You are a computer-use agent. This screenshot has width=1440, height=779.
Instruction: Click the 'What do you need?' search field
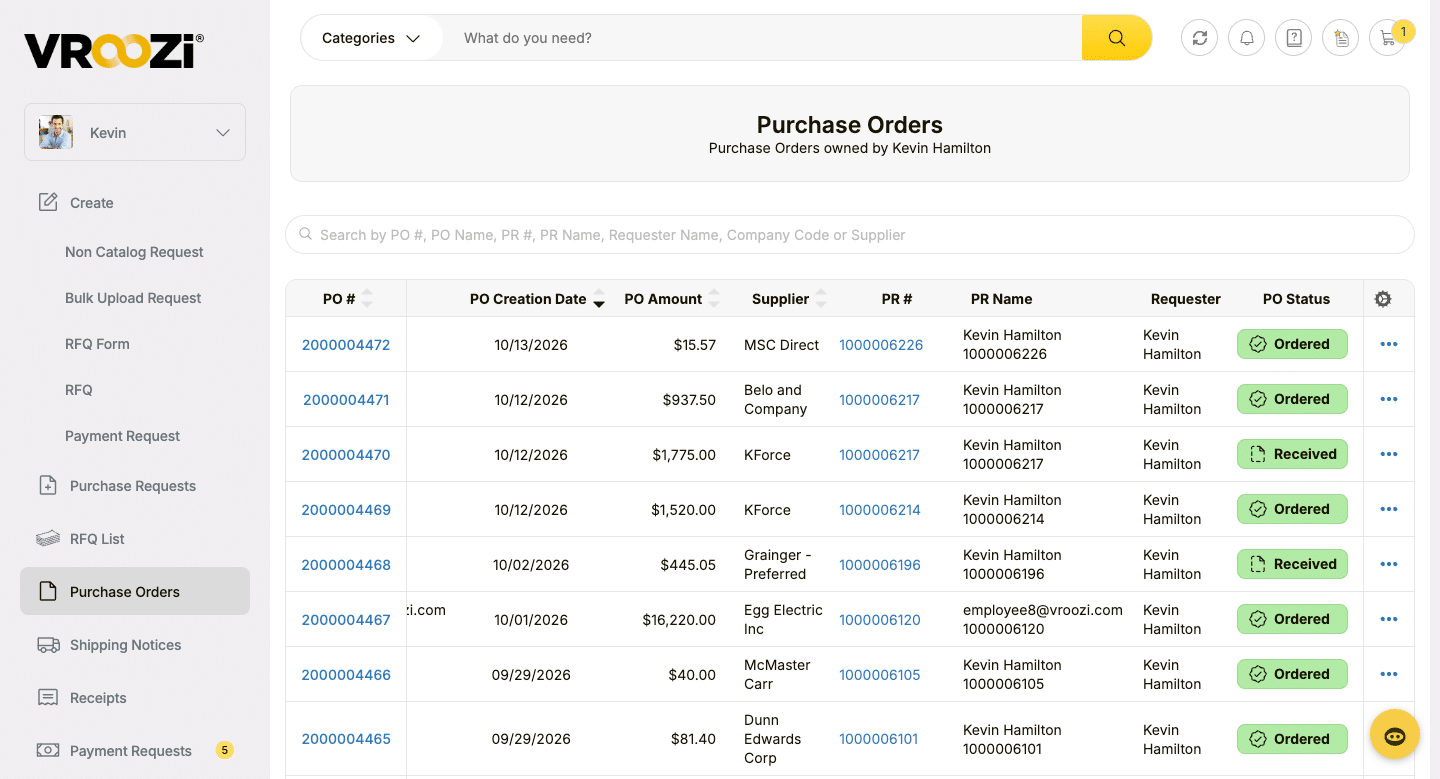762,38
